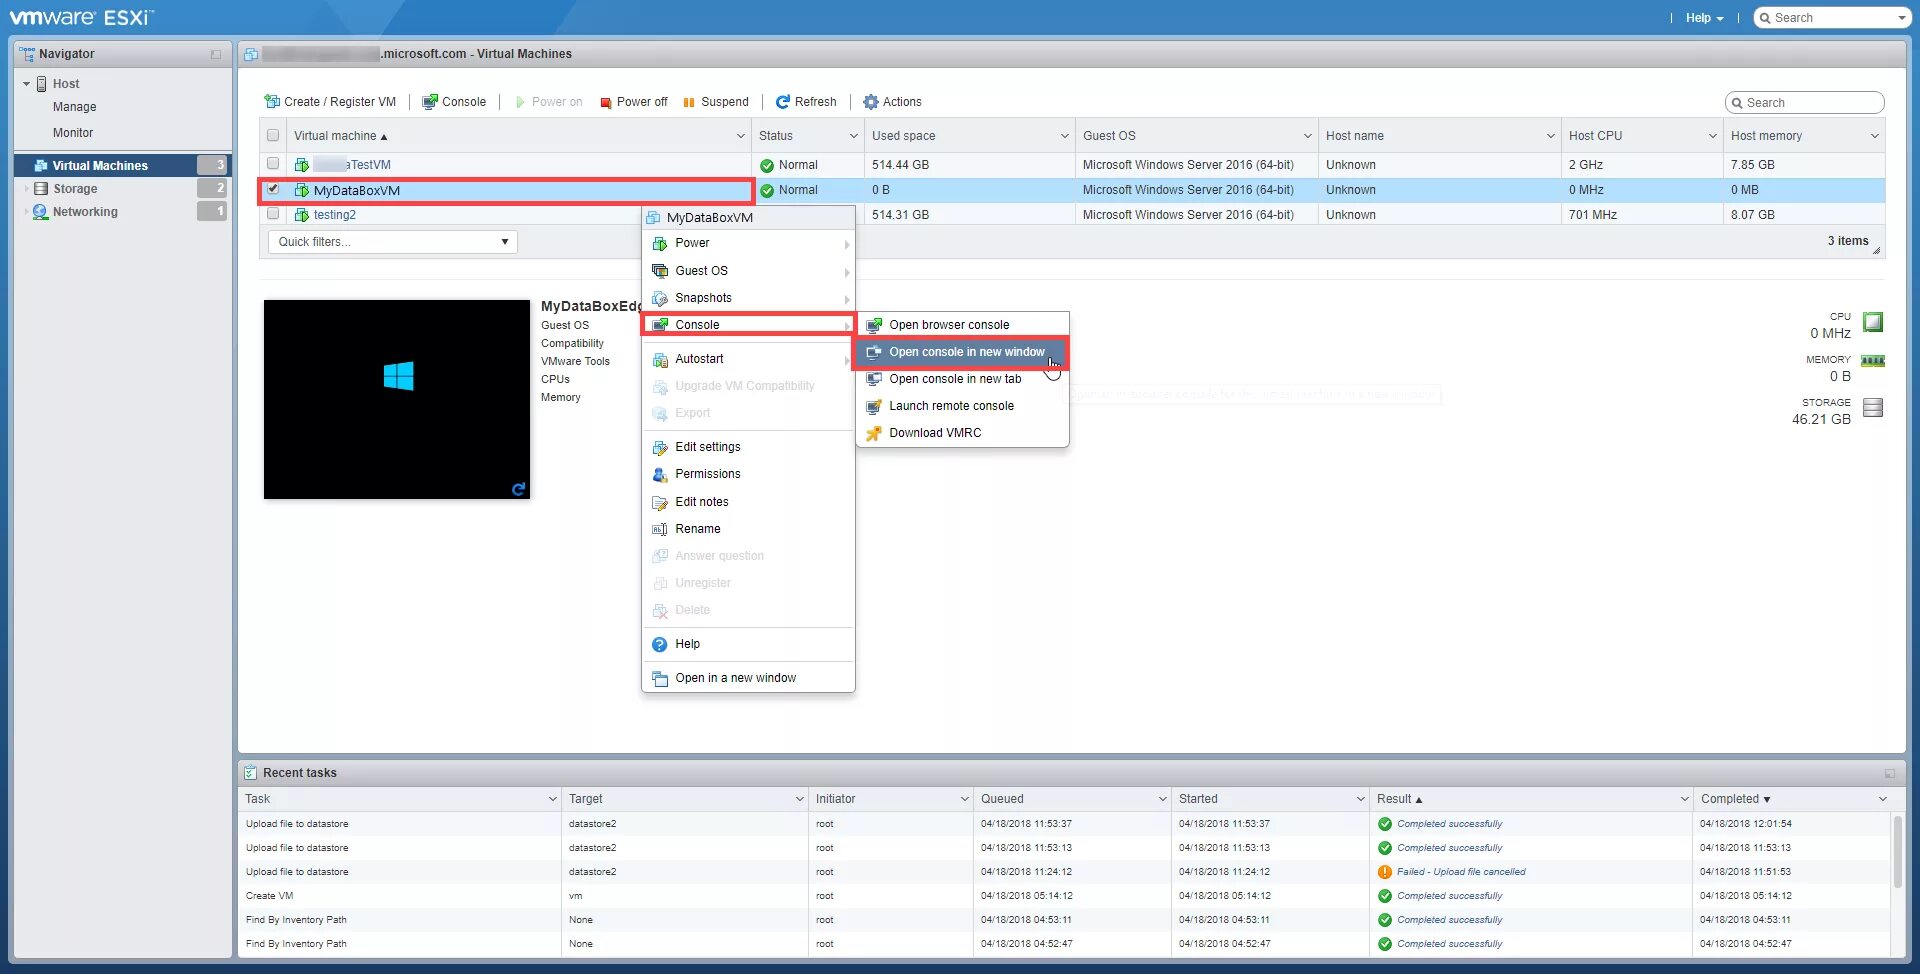
Task: Open the Guest OS column dropdown arrow
Action: [1308, 136]
